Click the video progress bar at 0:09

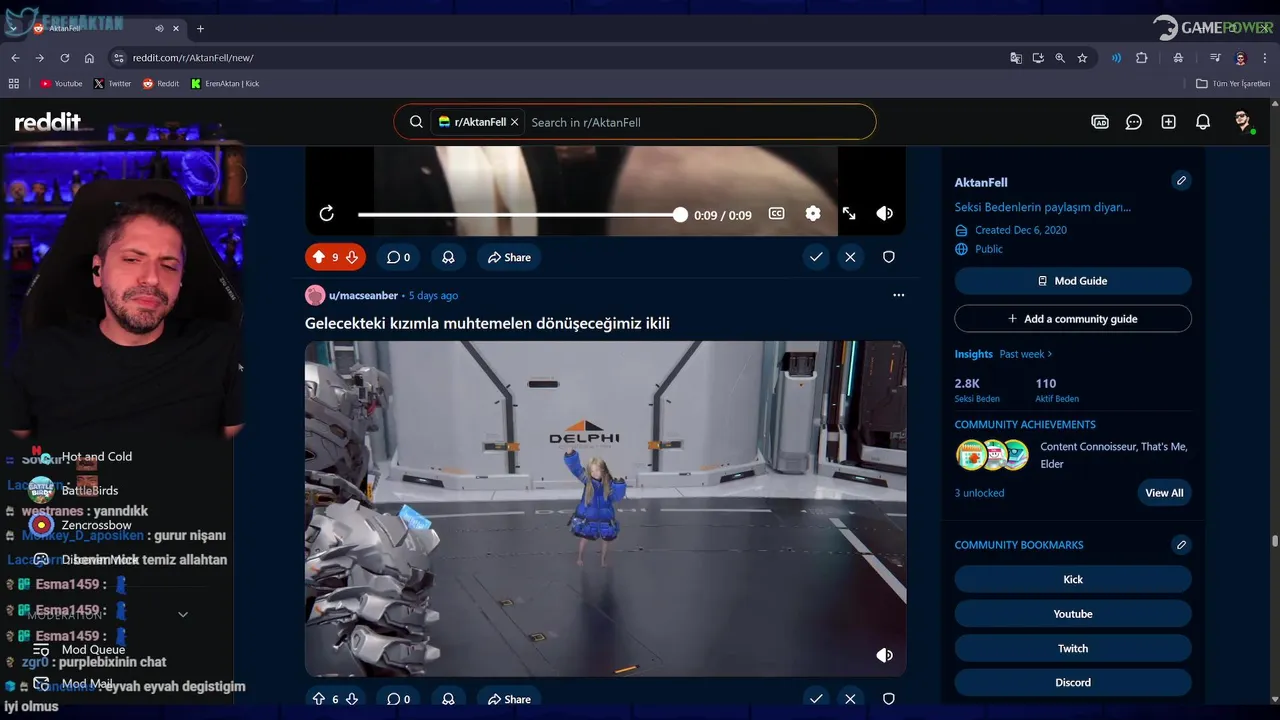coord(519,215)
